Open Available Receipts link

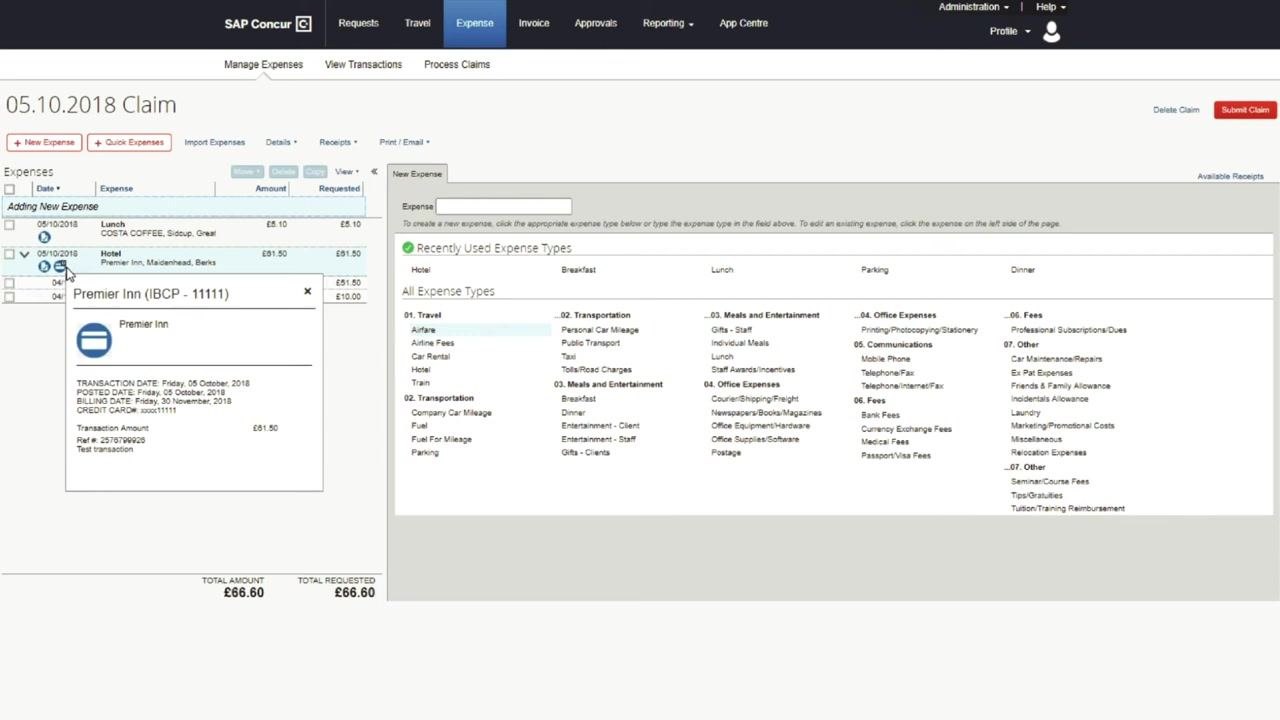(x=1230, y=177)
